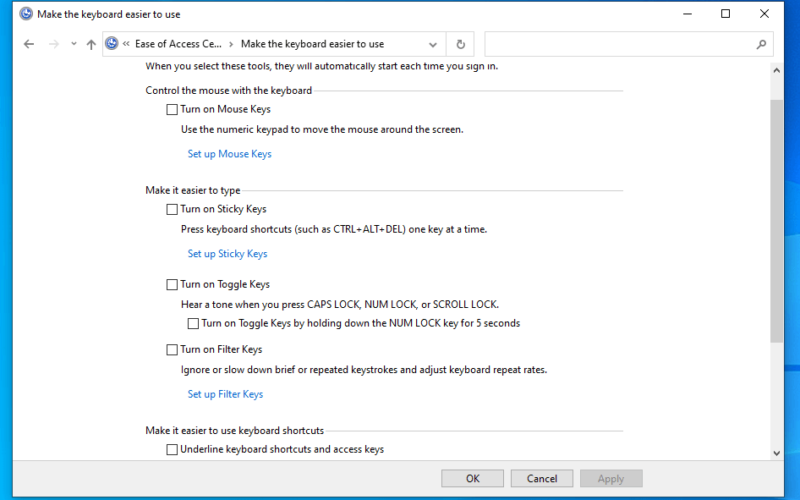
Task: Click the title bar Ease of Access icon
Action: pyautogui.click(x=26, y=14)
